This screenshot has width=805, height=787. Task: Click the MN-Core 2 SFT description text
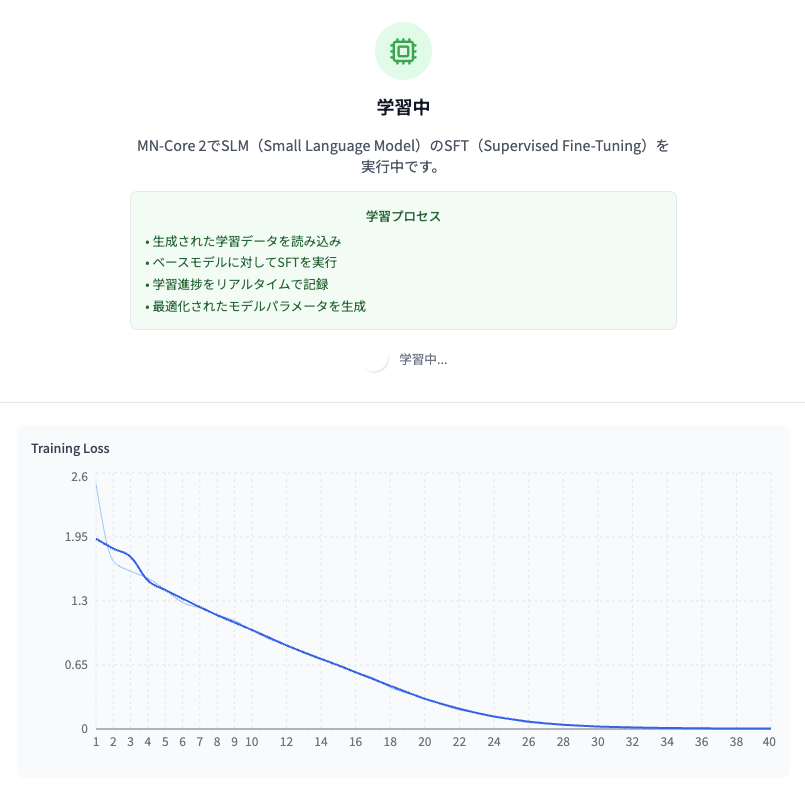coord(403,156)
